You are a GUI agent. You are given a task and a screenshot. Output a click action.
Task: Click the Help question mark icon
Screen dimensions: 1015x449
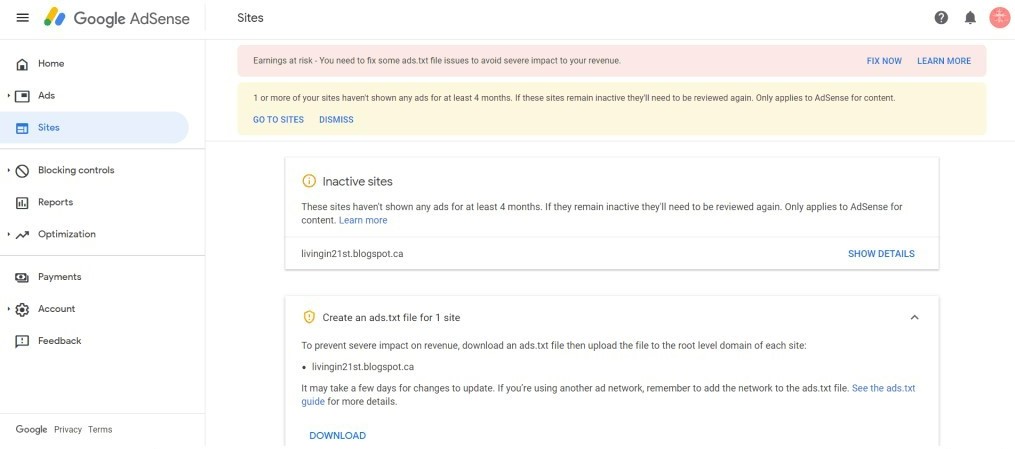tap(941, 18)
